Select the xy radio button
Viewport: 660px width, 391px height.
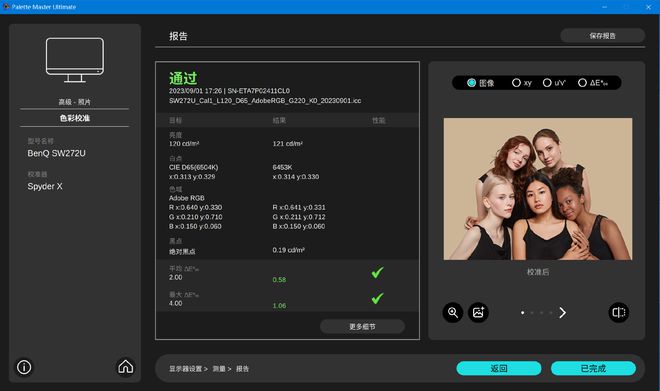point(516,83)
